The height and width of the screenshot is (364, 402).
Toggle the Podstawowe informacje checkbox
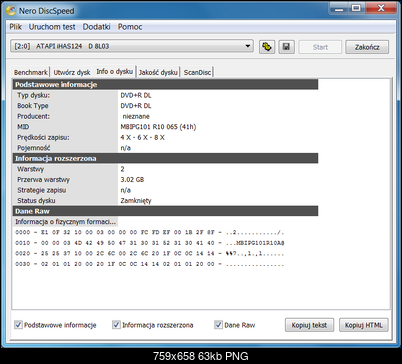tap(18, 325)
